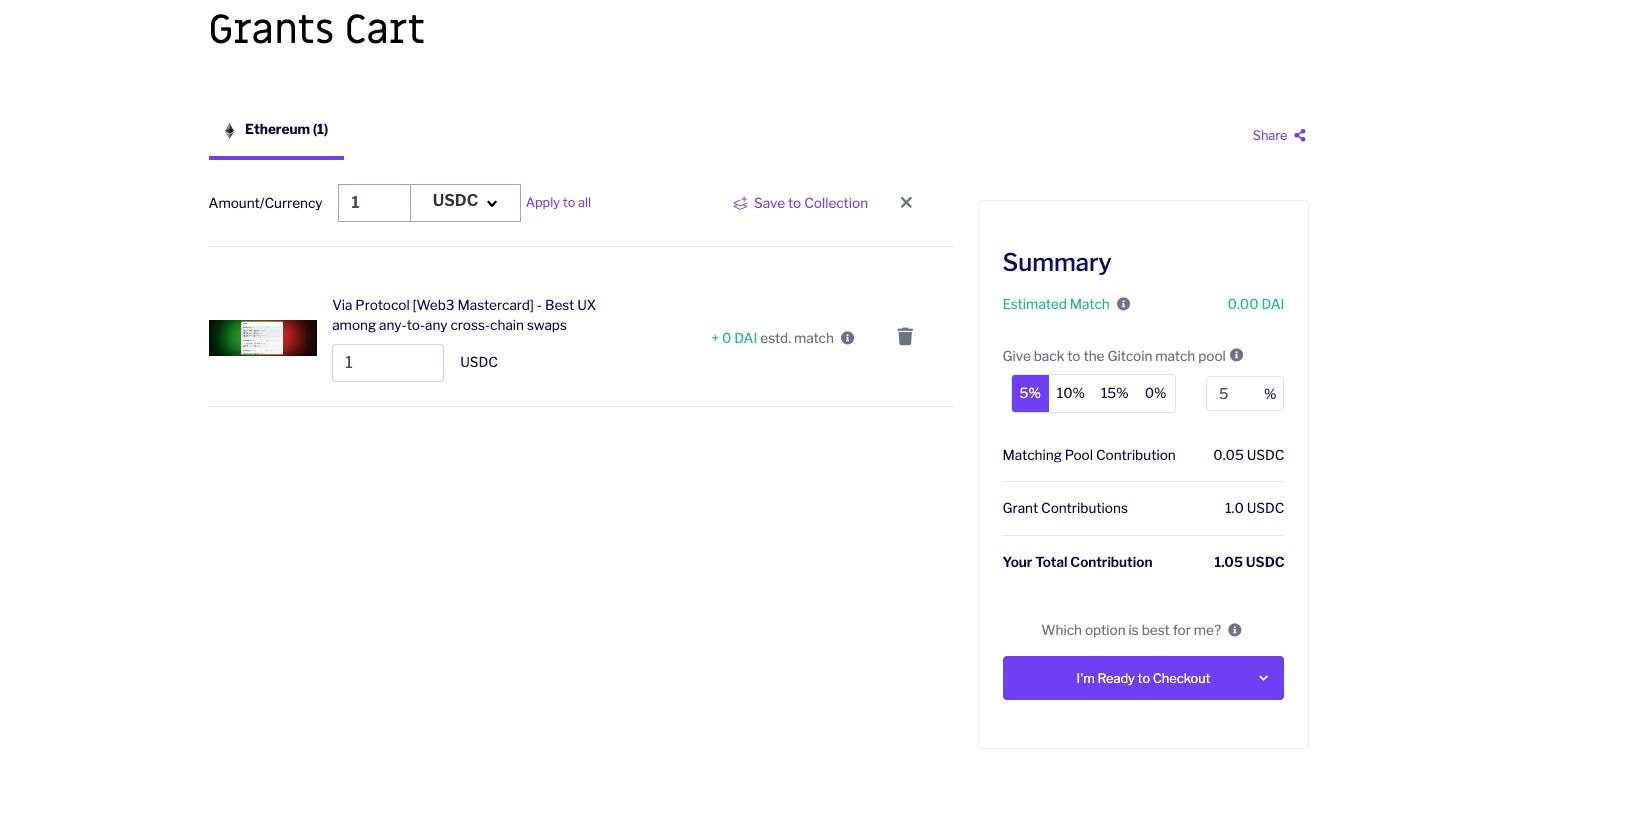Click the '+ 0 DAI estd. match' text
Screen dimensions: 1642x829
(x=772, y=338)
